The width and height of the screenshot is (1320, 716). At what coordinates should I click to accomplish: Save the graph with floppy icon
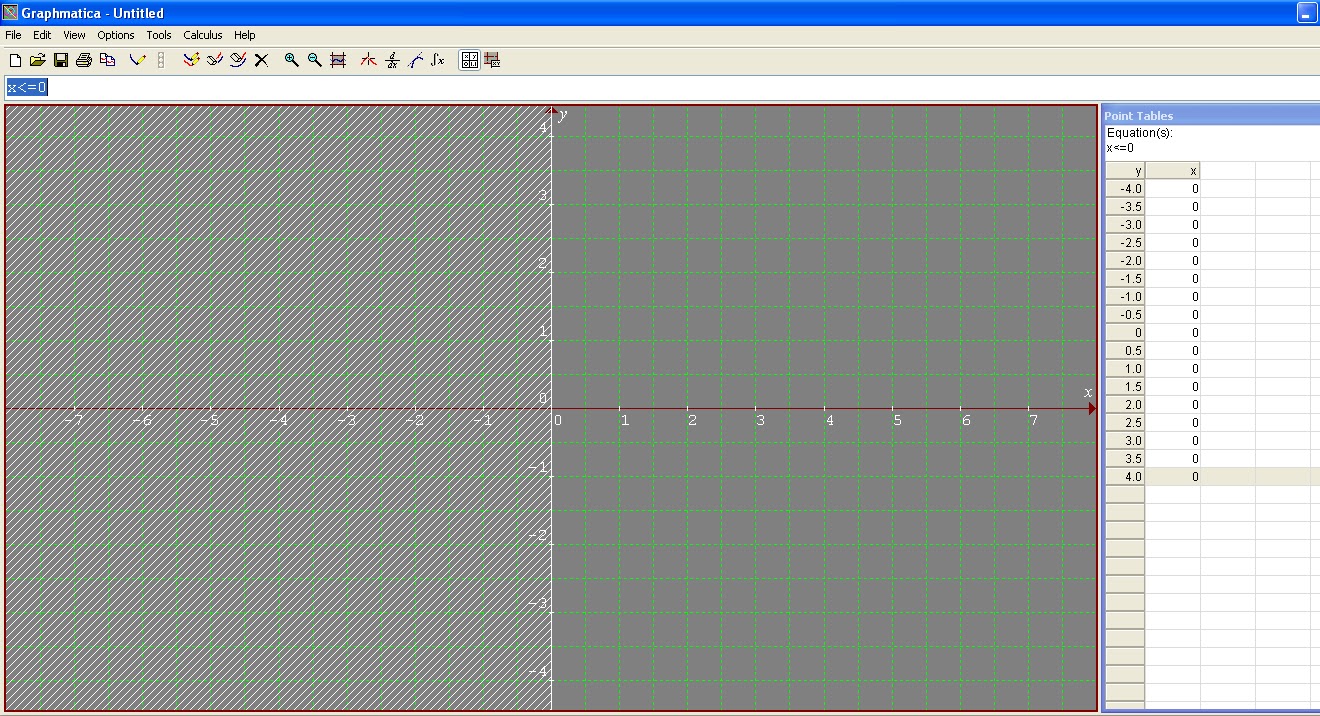pyautogui.click(x=60, y=60)
